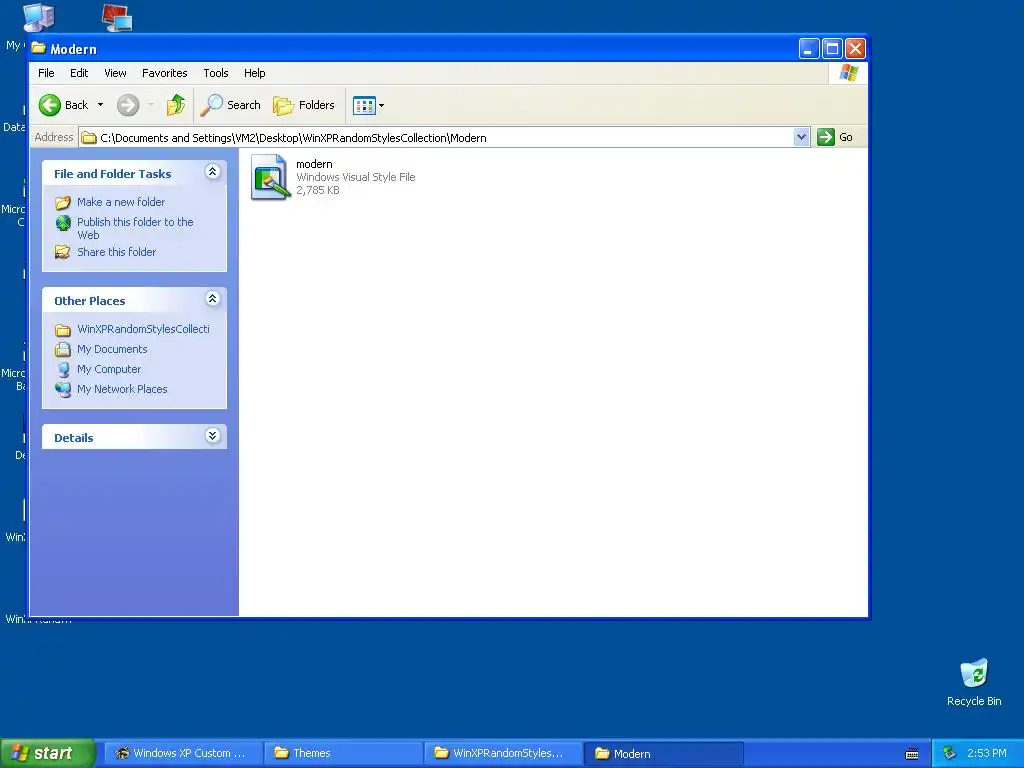The height and width of the screenshot is (768, 1024).
Task: Click the system tray network icon
Action: [949, 754]
